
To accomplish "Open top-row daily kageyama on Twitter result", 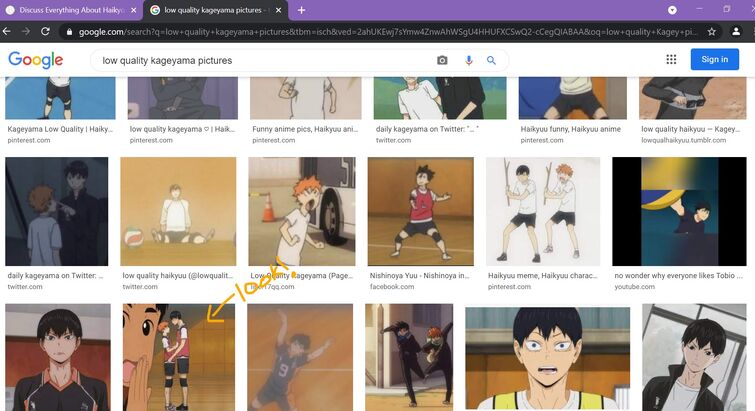I will click(427, 129).
